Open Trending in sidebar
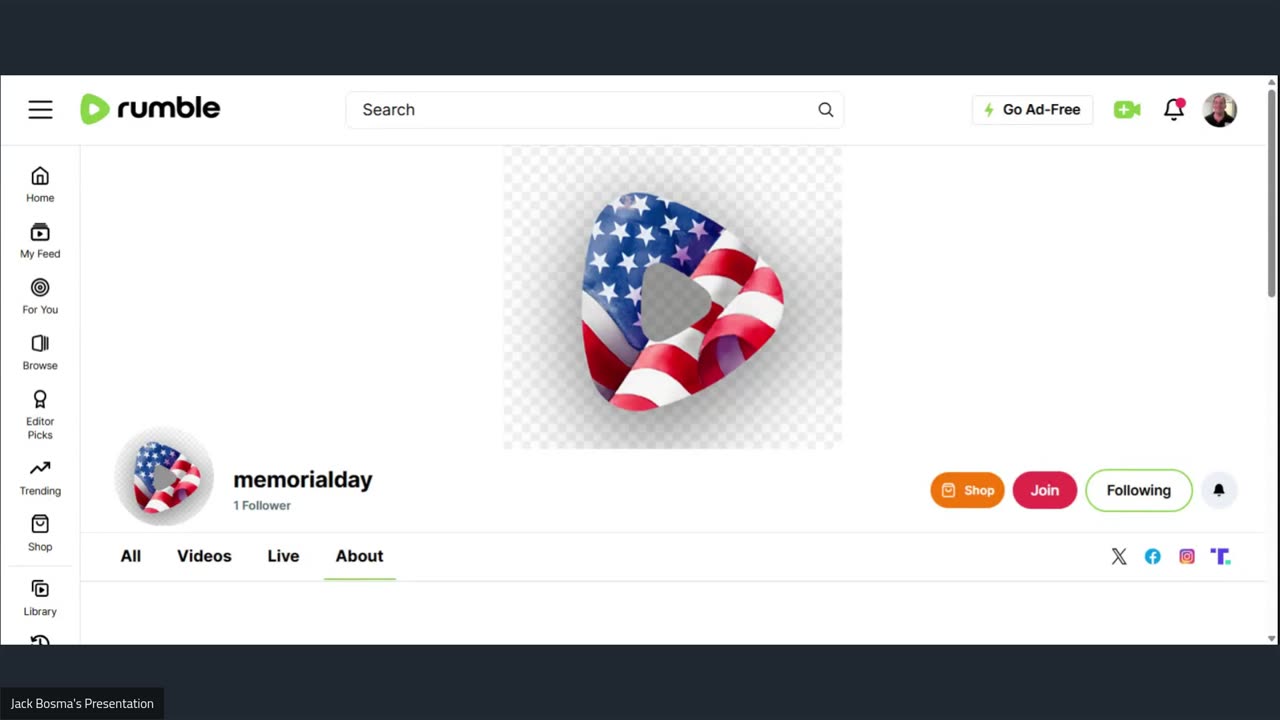 click(x=40, y=478)
